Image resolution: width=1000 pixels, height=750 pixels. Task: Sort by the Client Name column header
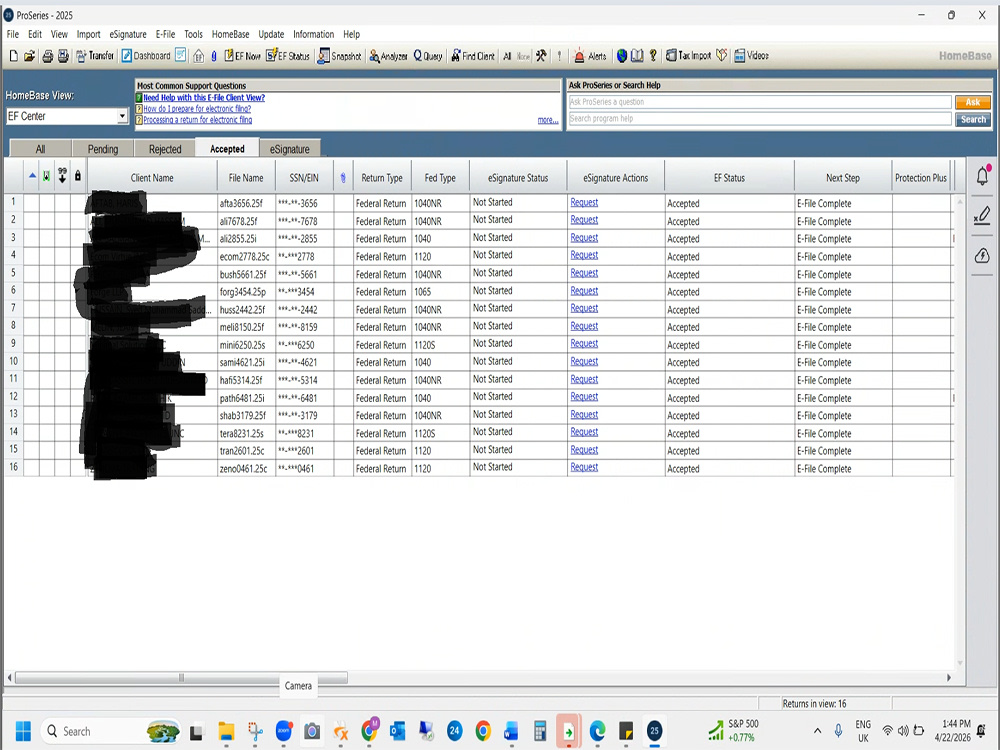point(152,178)
